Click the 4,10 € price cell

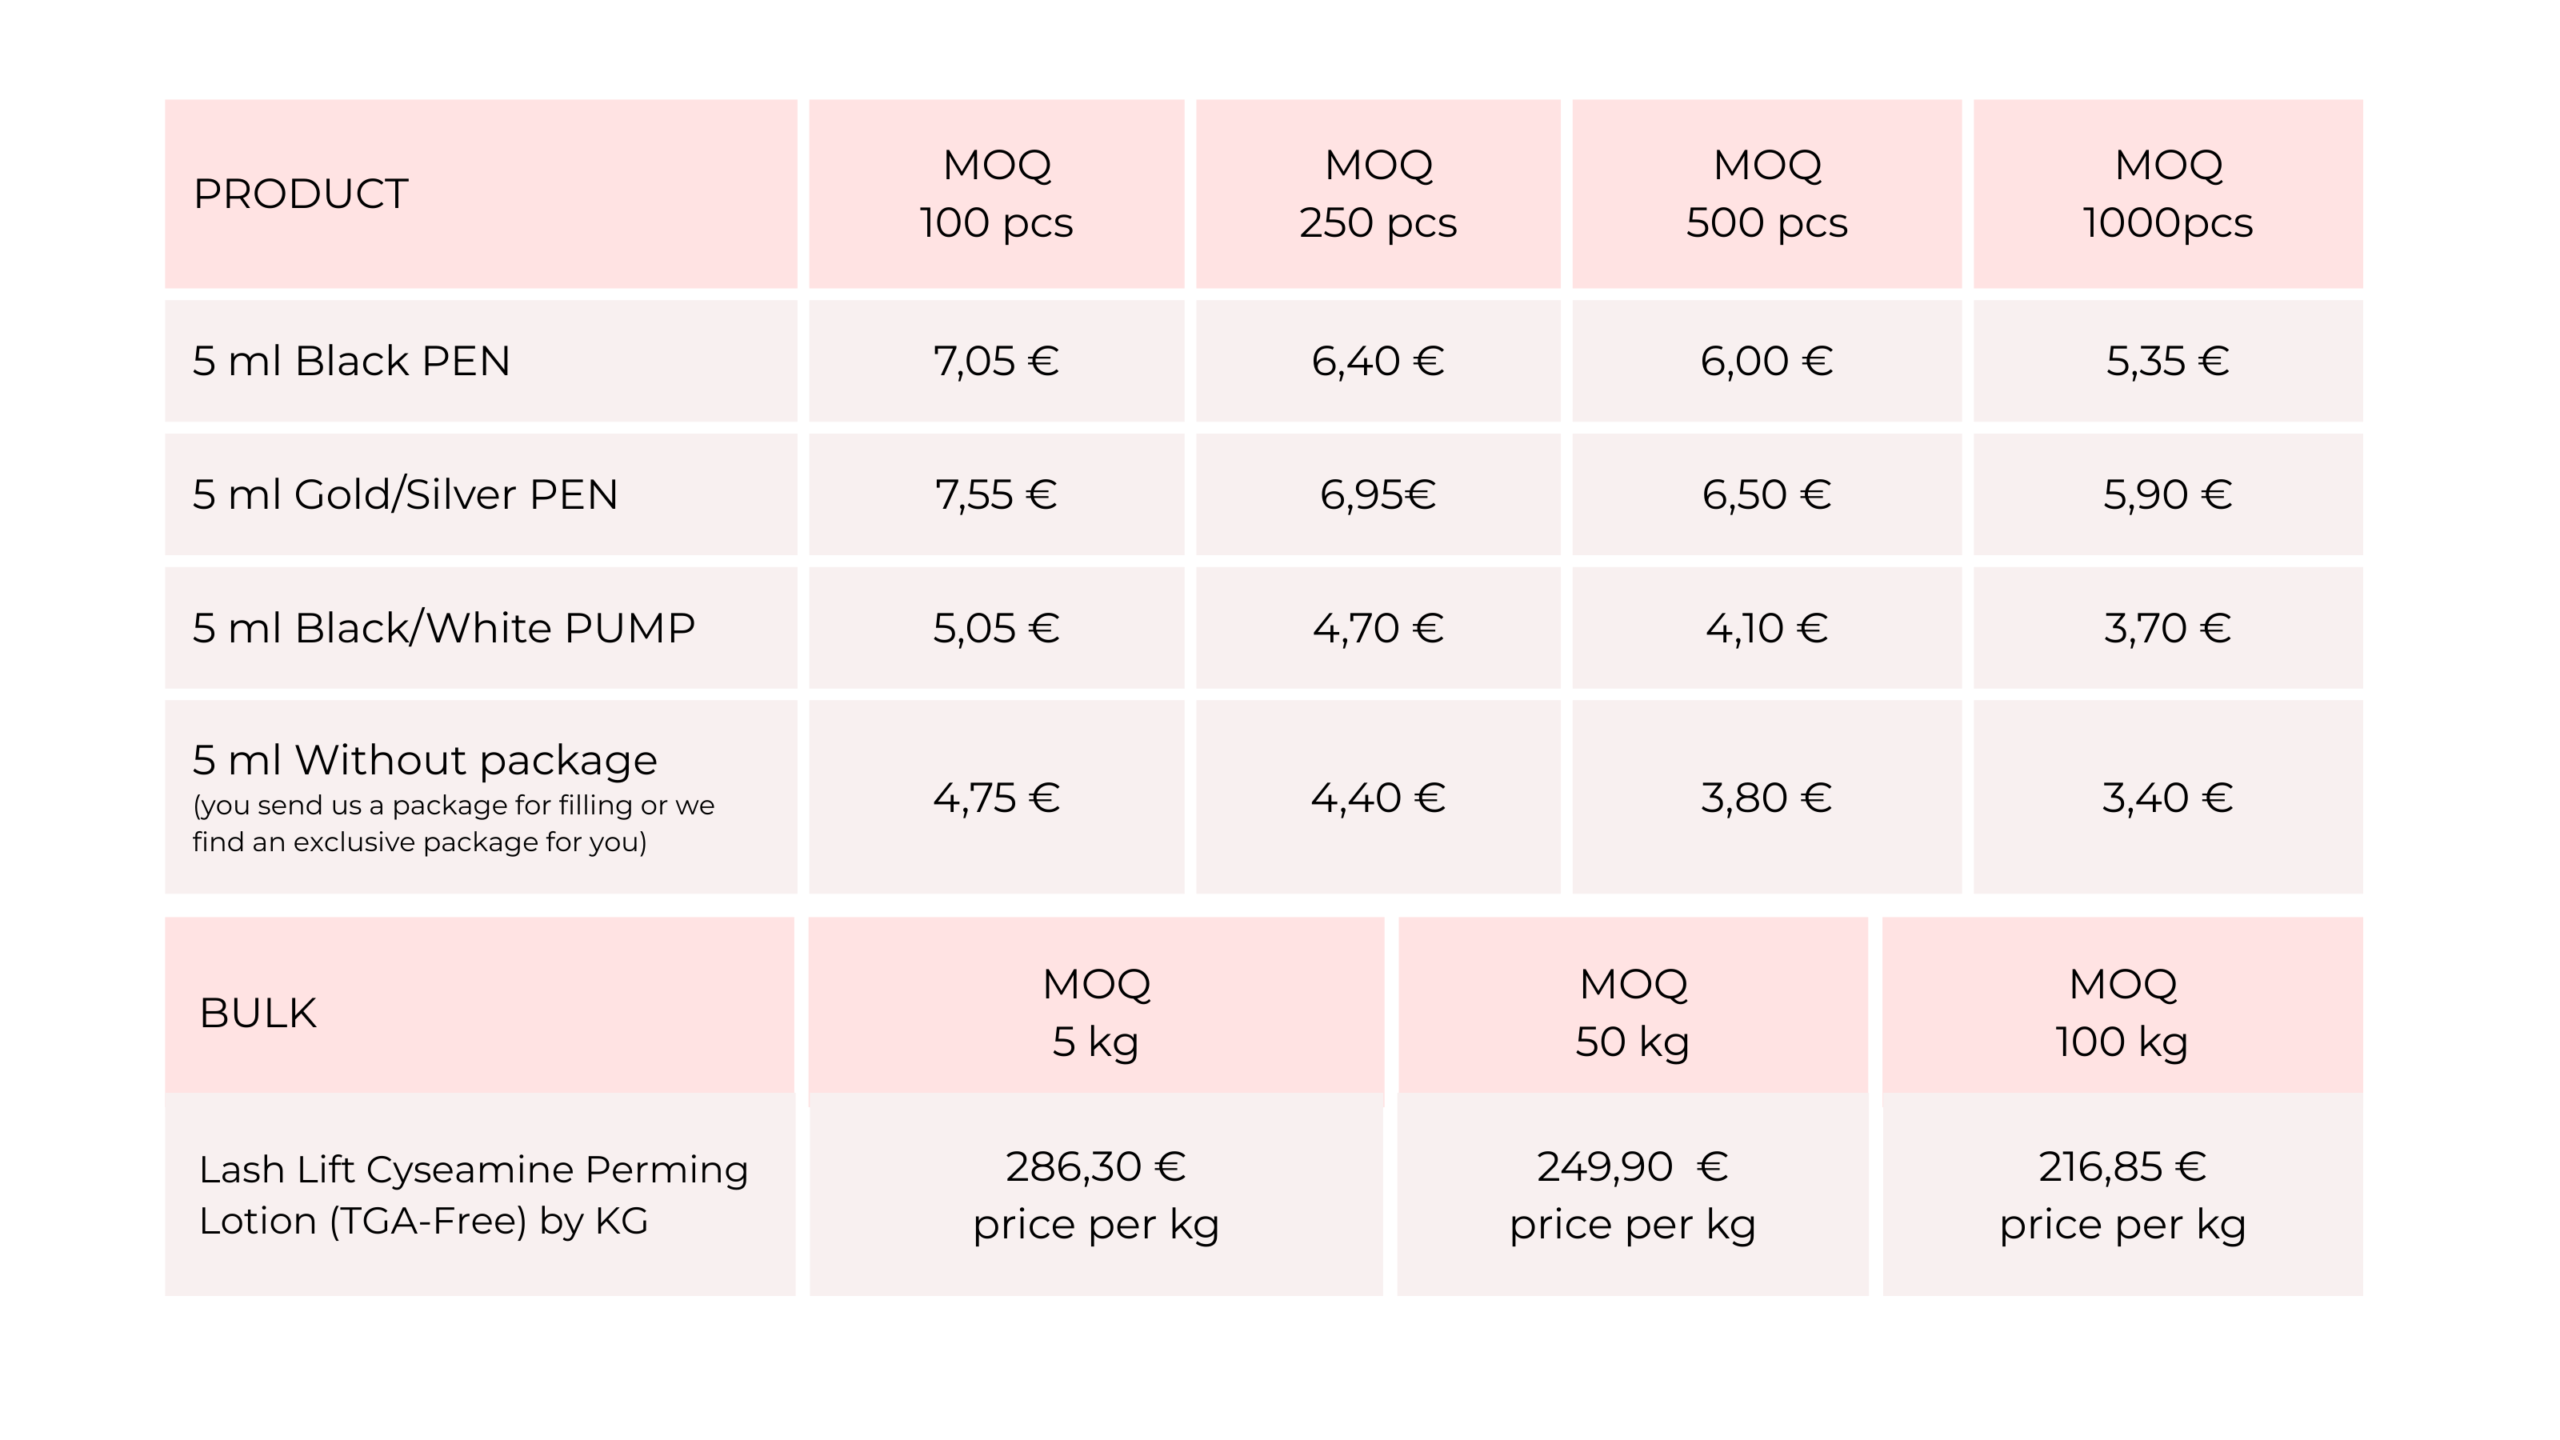[1767, 628]
